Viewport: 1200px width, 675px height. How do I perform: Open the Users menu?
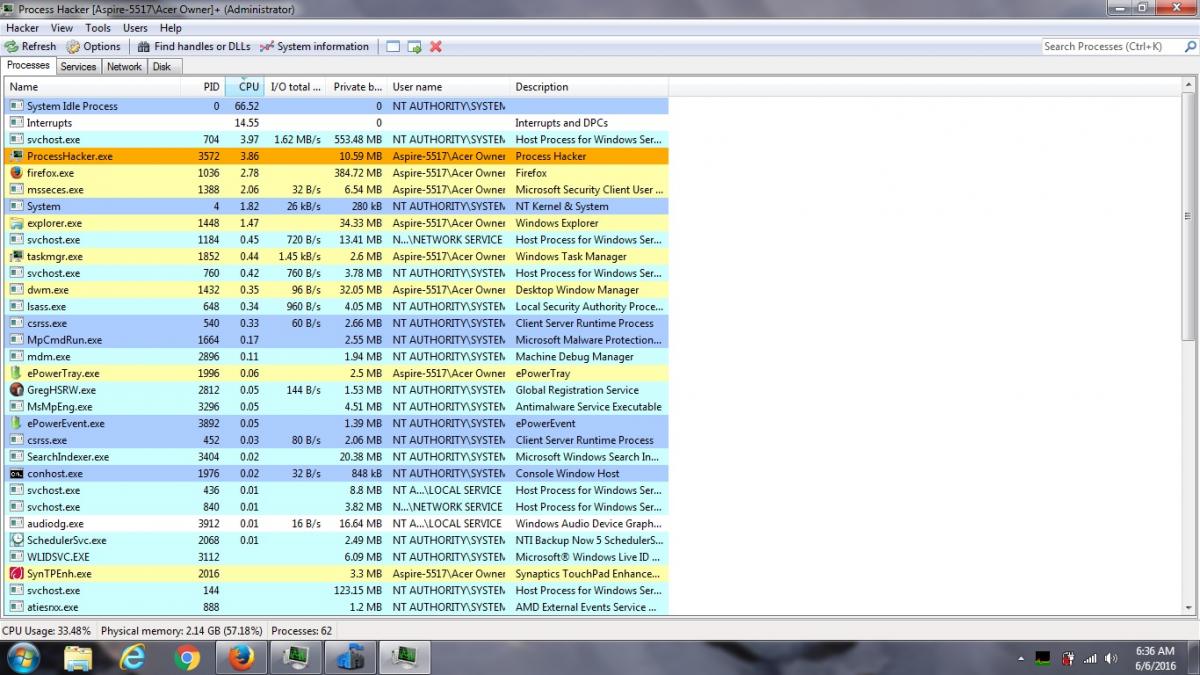(x=135, y=28)
